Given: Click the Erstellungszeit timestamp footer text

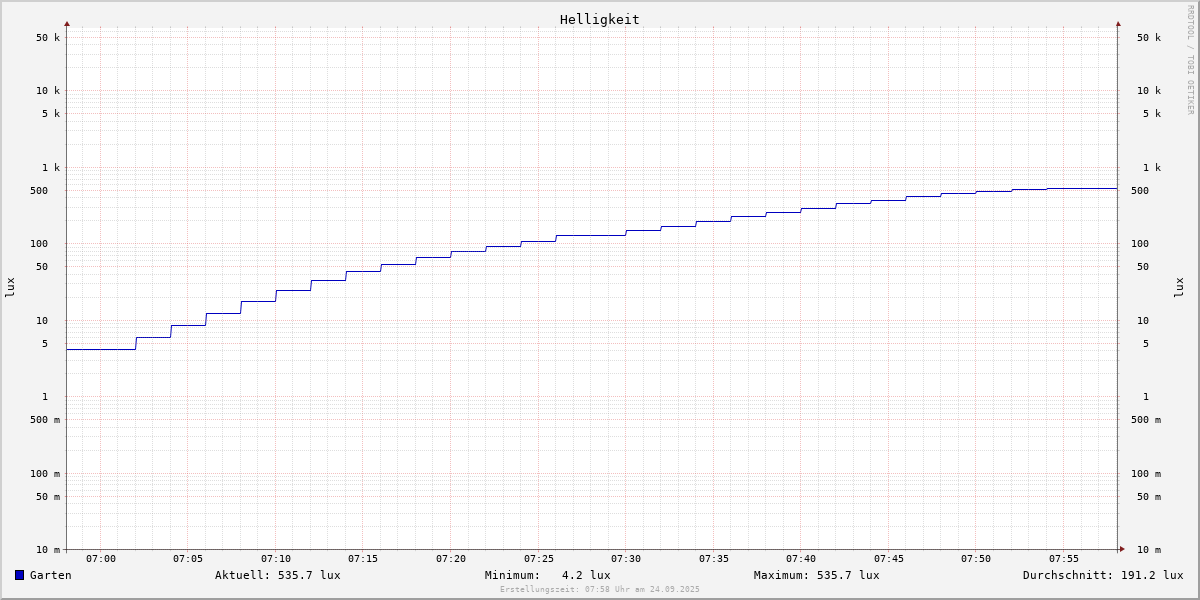Looking at the screenshot, I should click(x=599, y=590).
